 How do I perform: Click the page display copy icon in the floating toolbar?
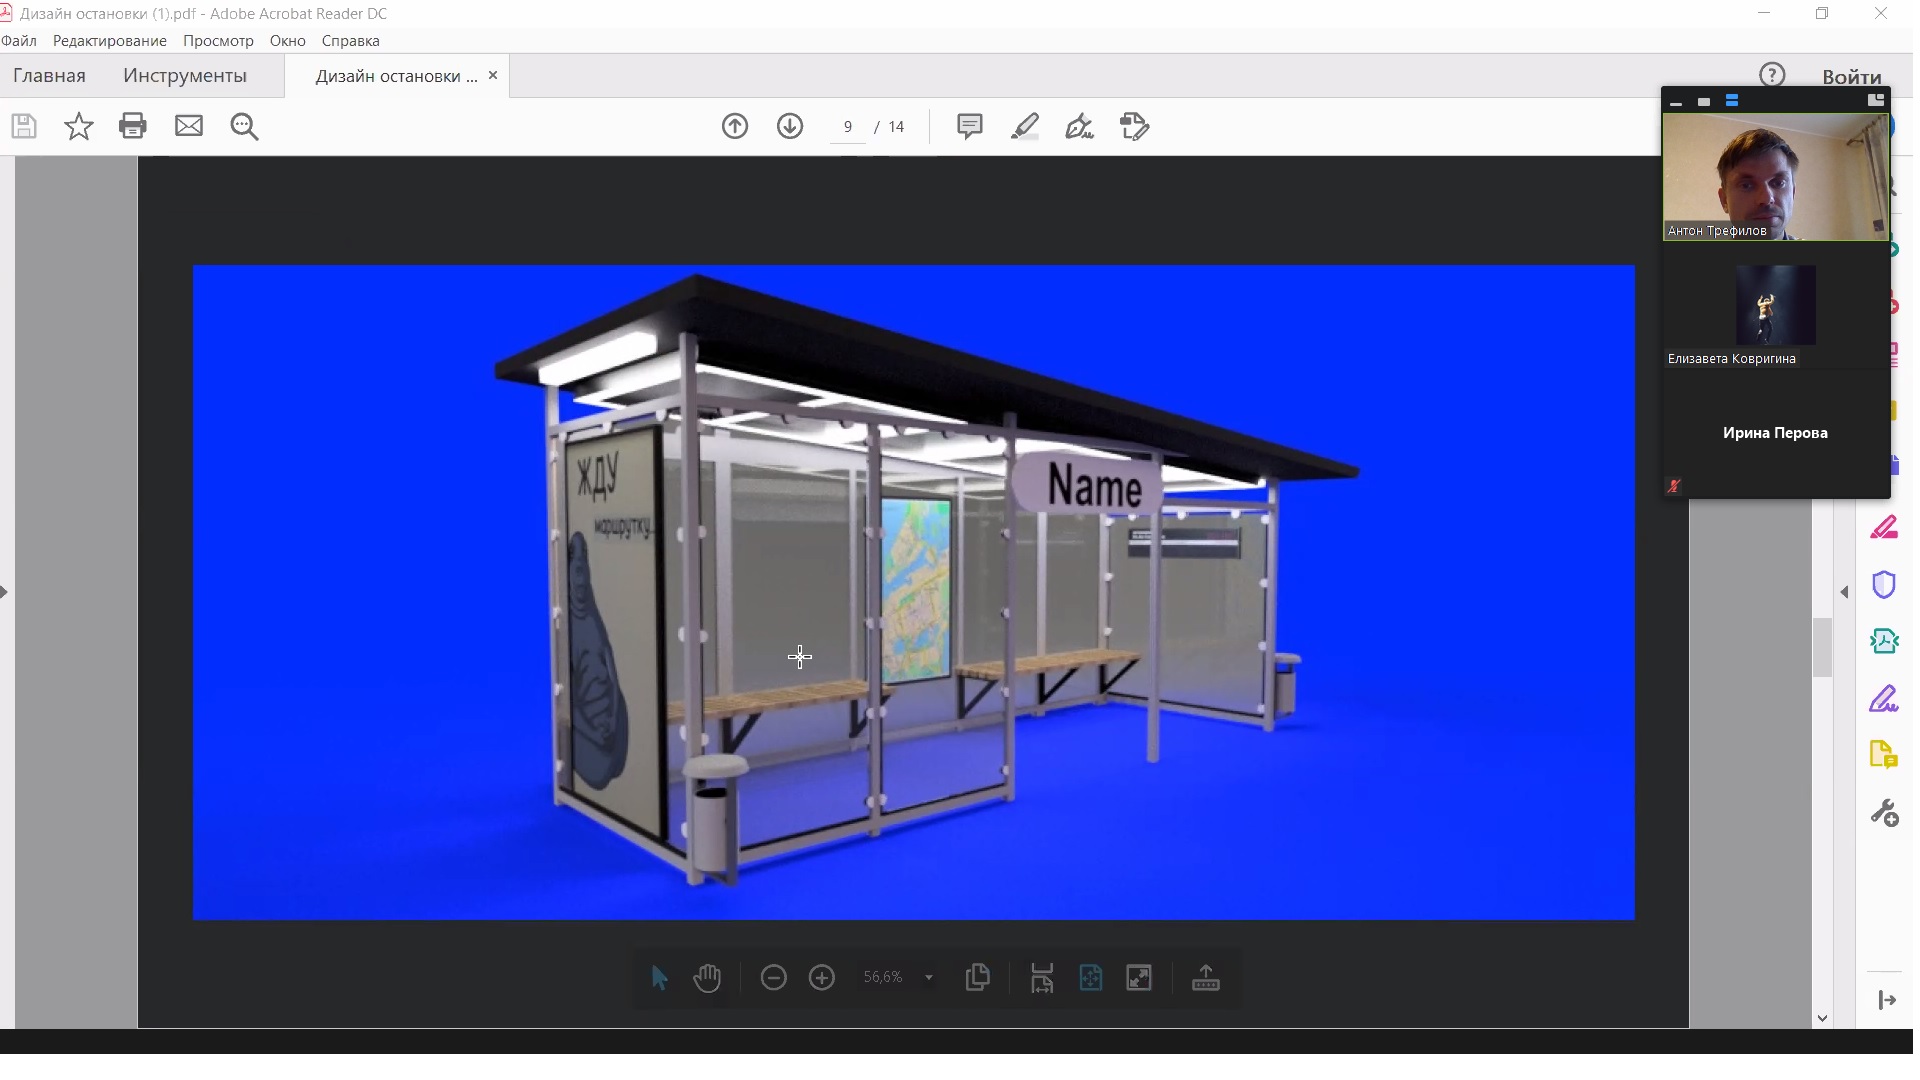click(978, 977)
